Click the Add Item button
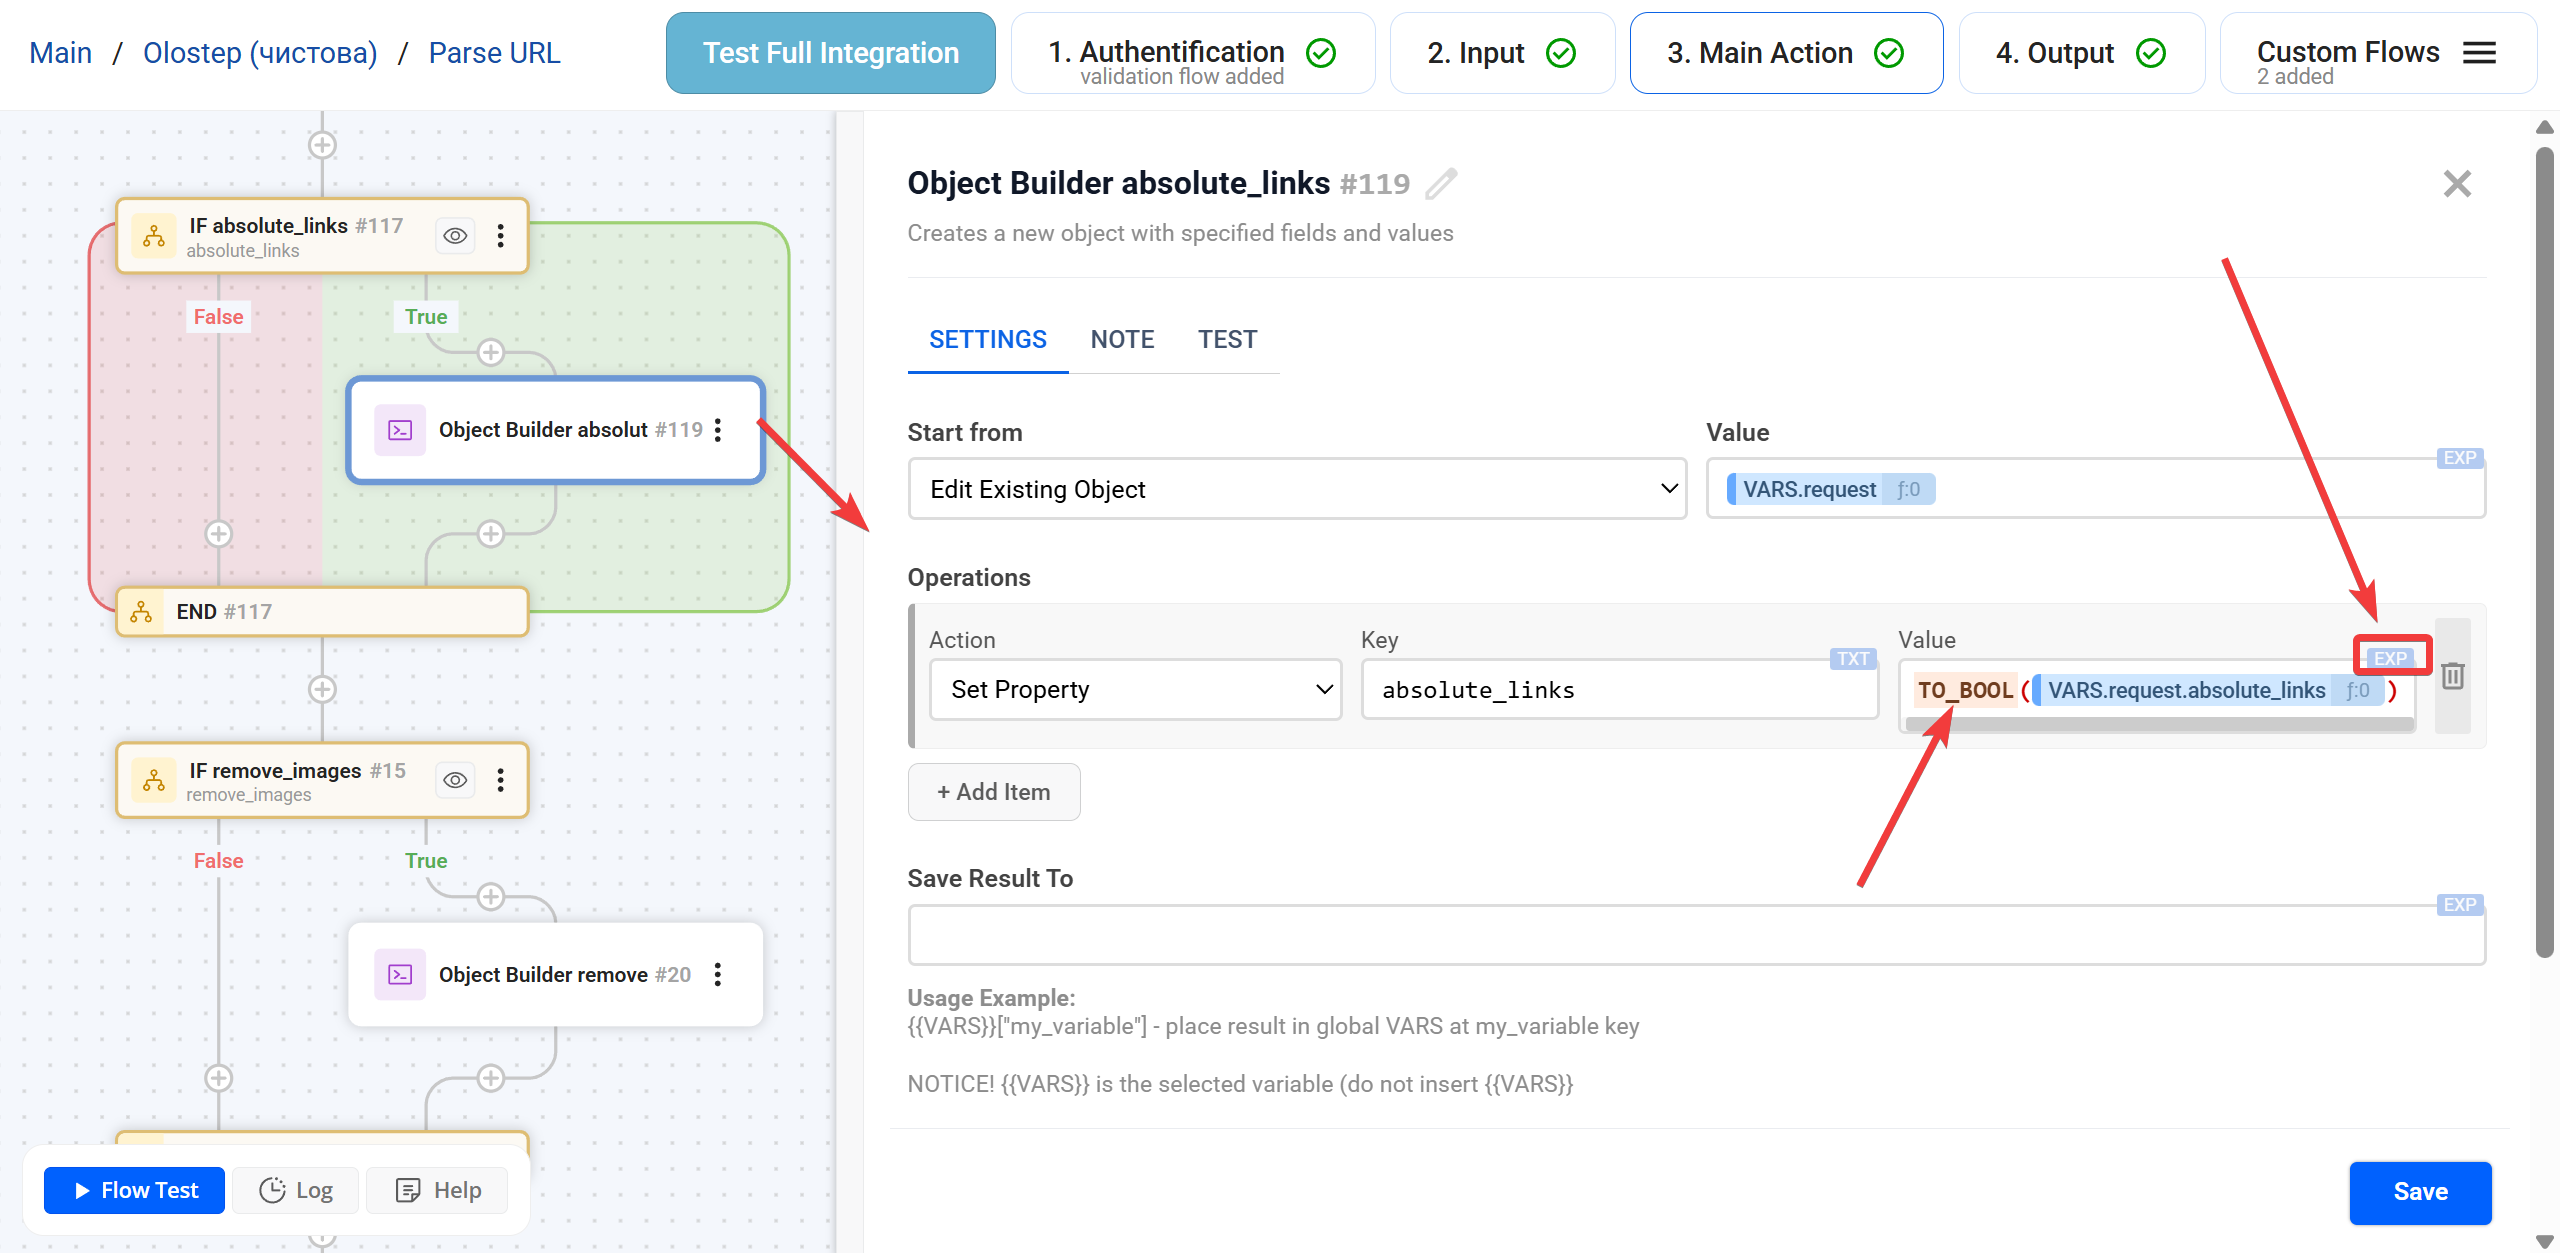Viewport: 2560px width, 1253px height. (x=993, y=792)
